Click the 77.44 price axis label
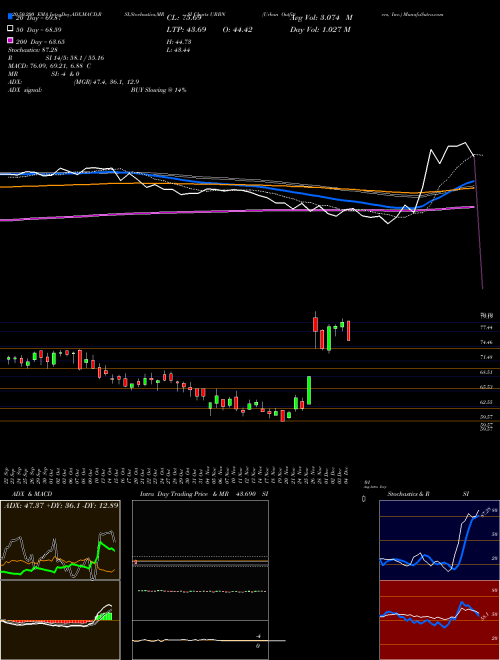Image resolution: width=500 pixels, height=660 pixels. point(487,327)
